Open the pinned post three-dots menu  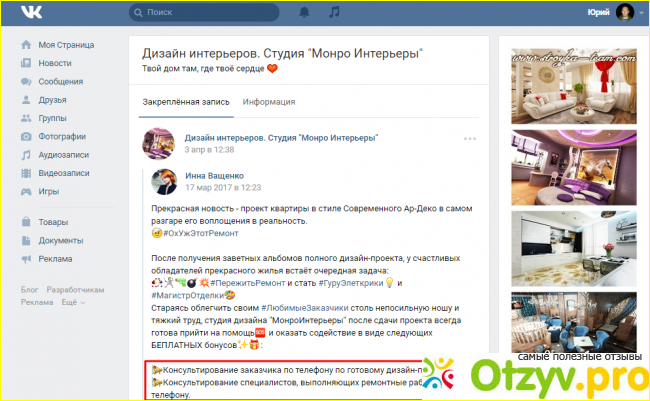(x=470, y=139)
